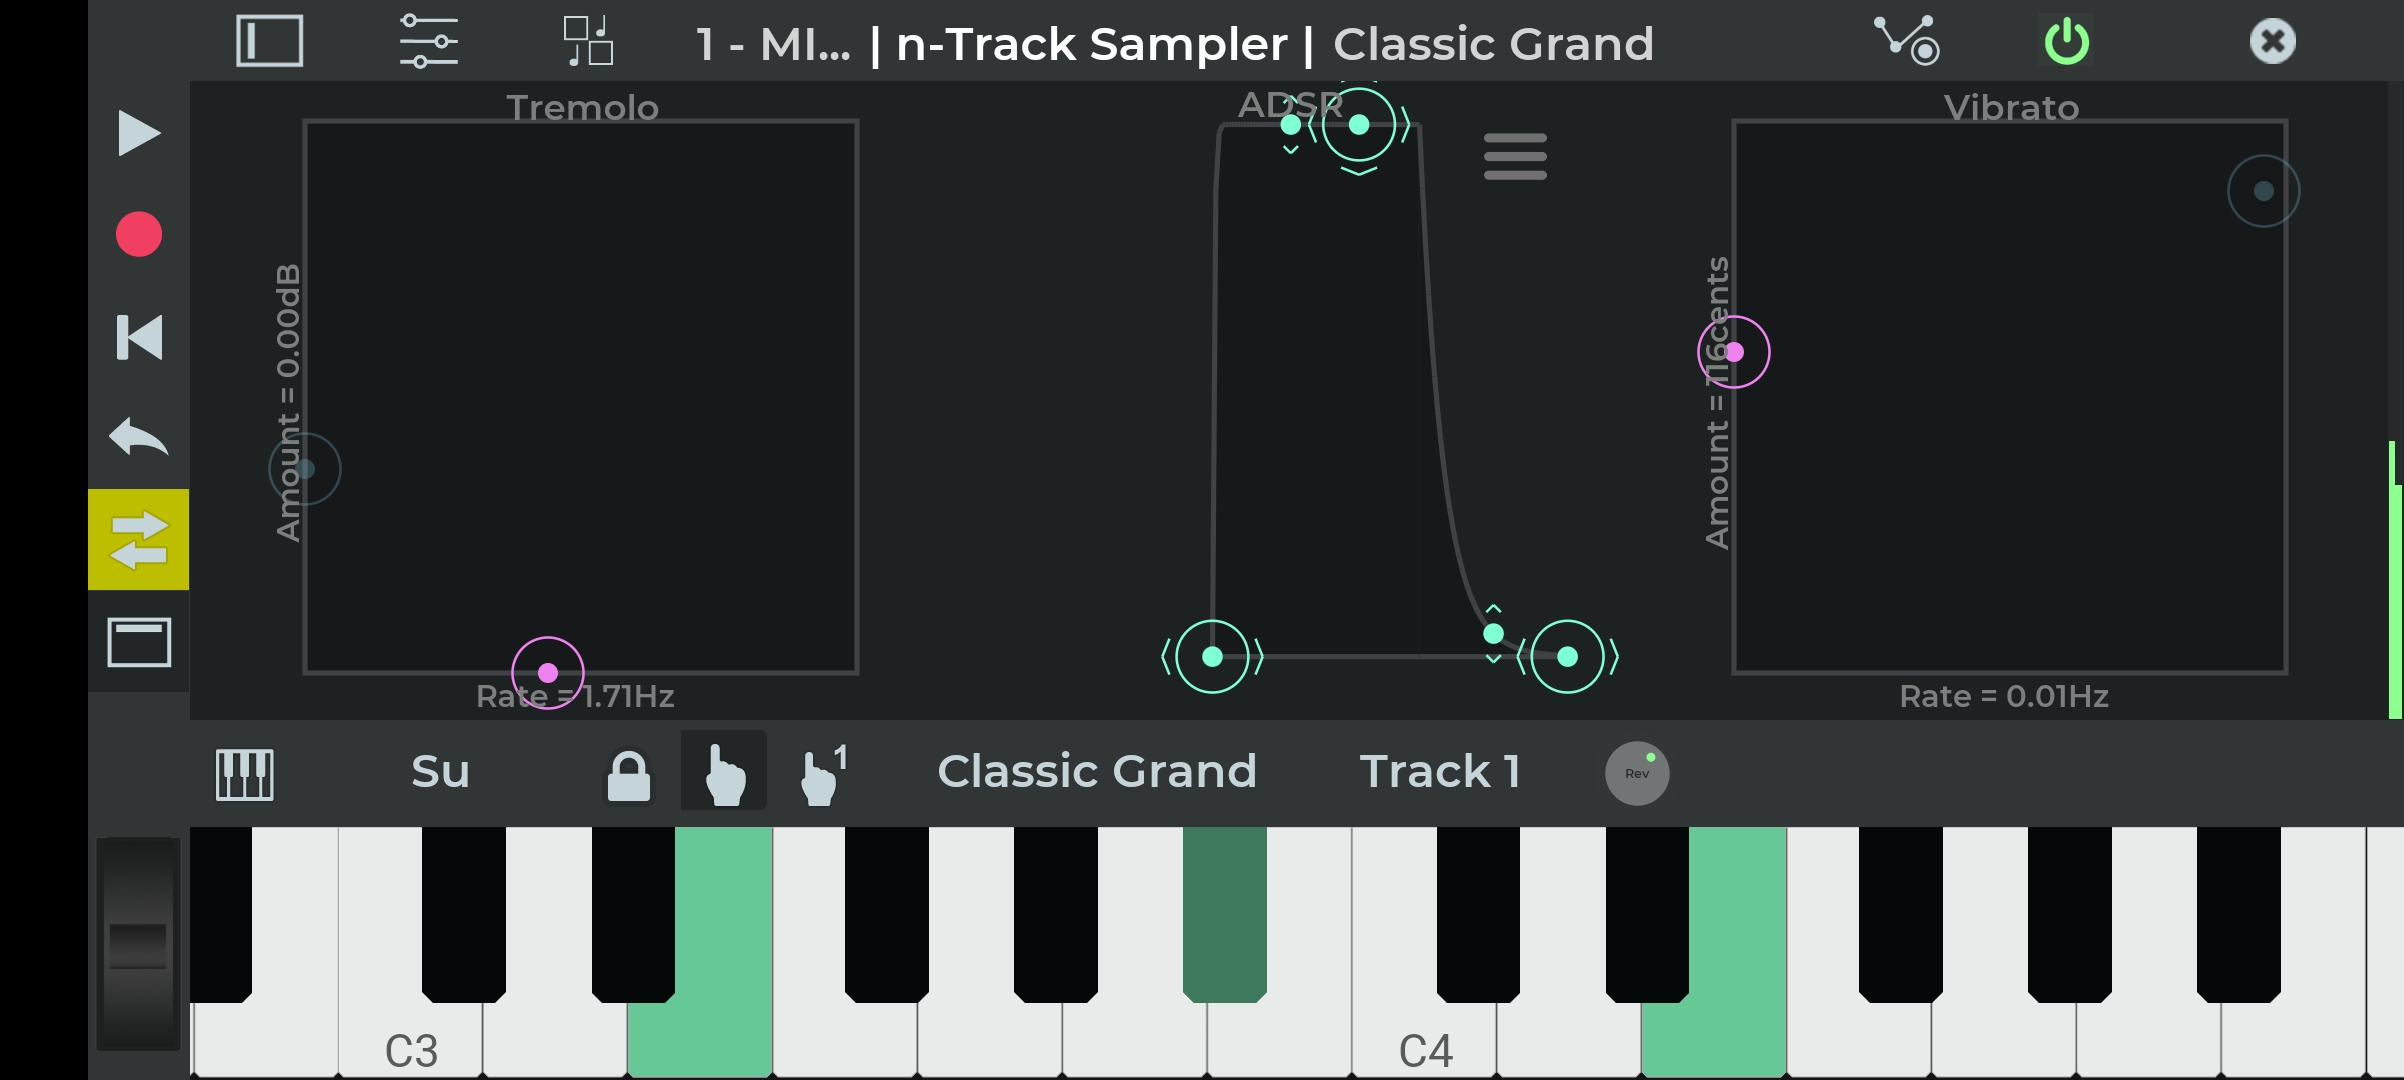The height and width of the screenshot is (1080, 2404).
Task: Click the pitch wheel slider beside the keyboard
Action: 138,944
